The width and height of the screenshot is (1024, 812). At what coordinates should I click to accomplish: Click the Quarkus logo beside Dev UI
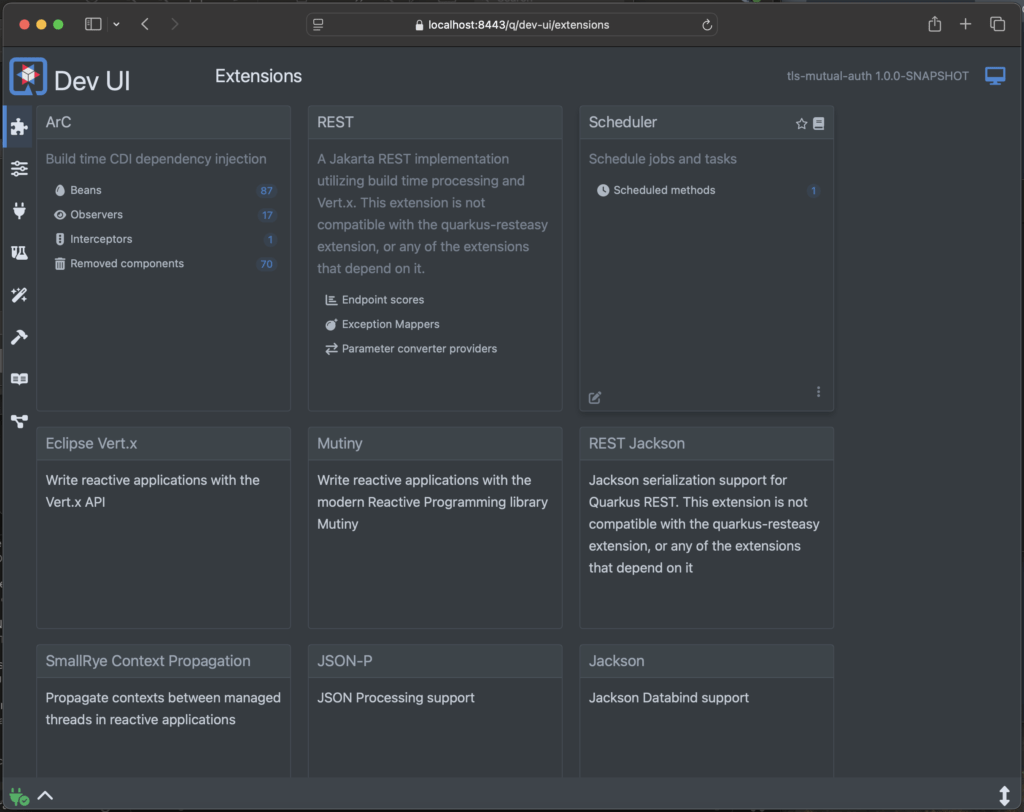point(28,76)
